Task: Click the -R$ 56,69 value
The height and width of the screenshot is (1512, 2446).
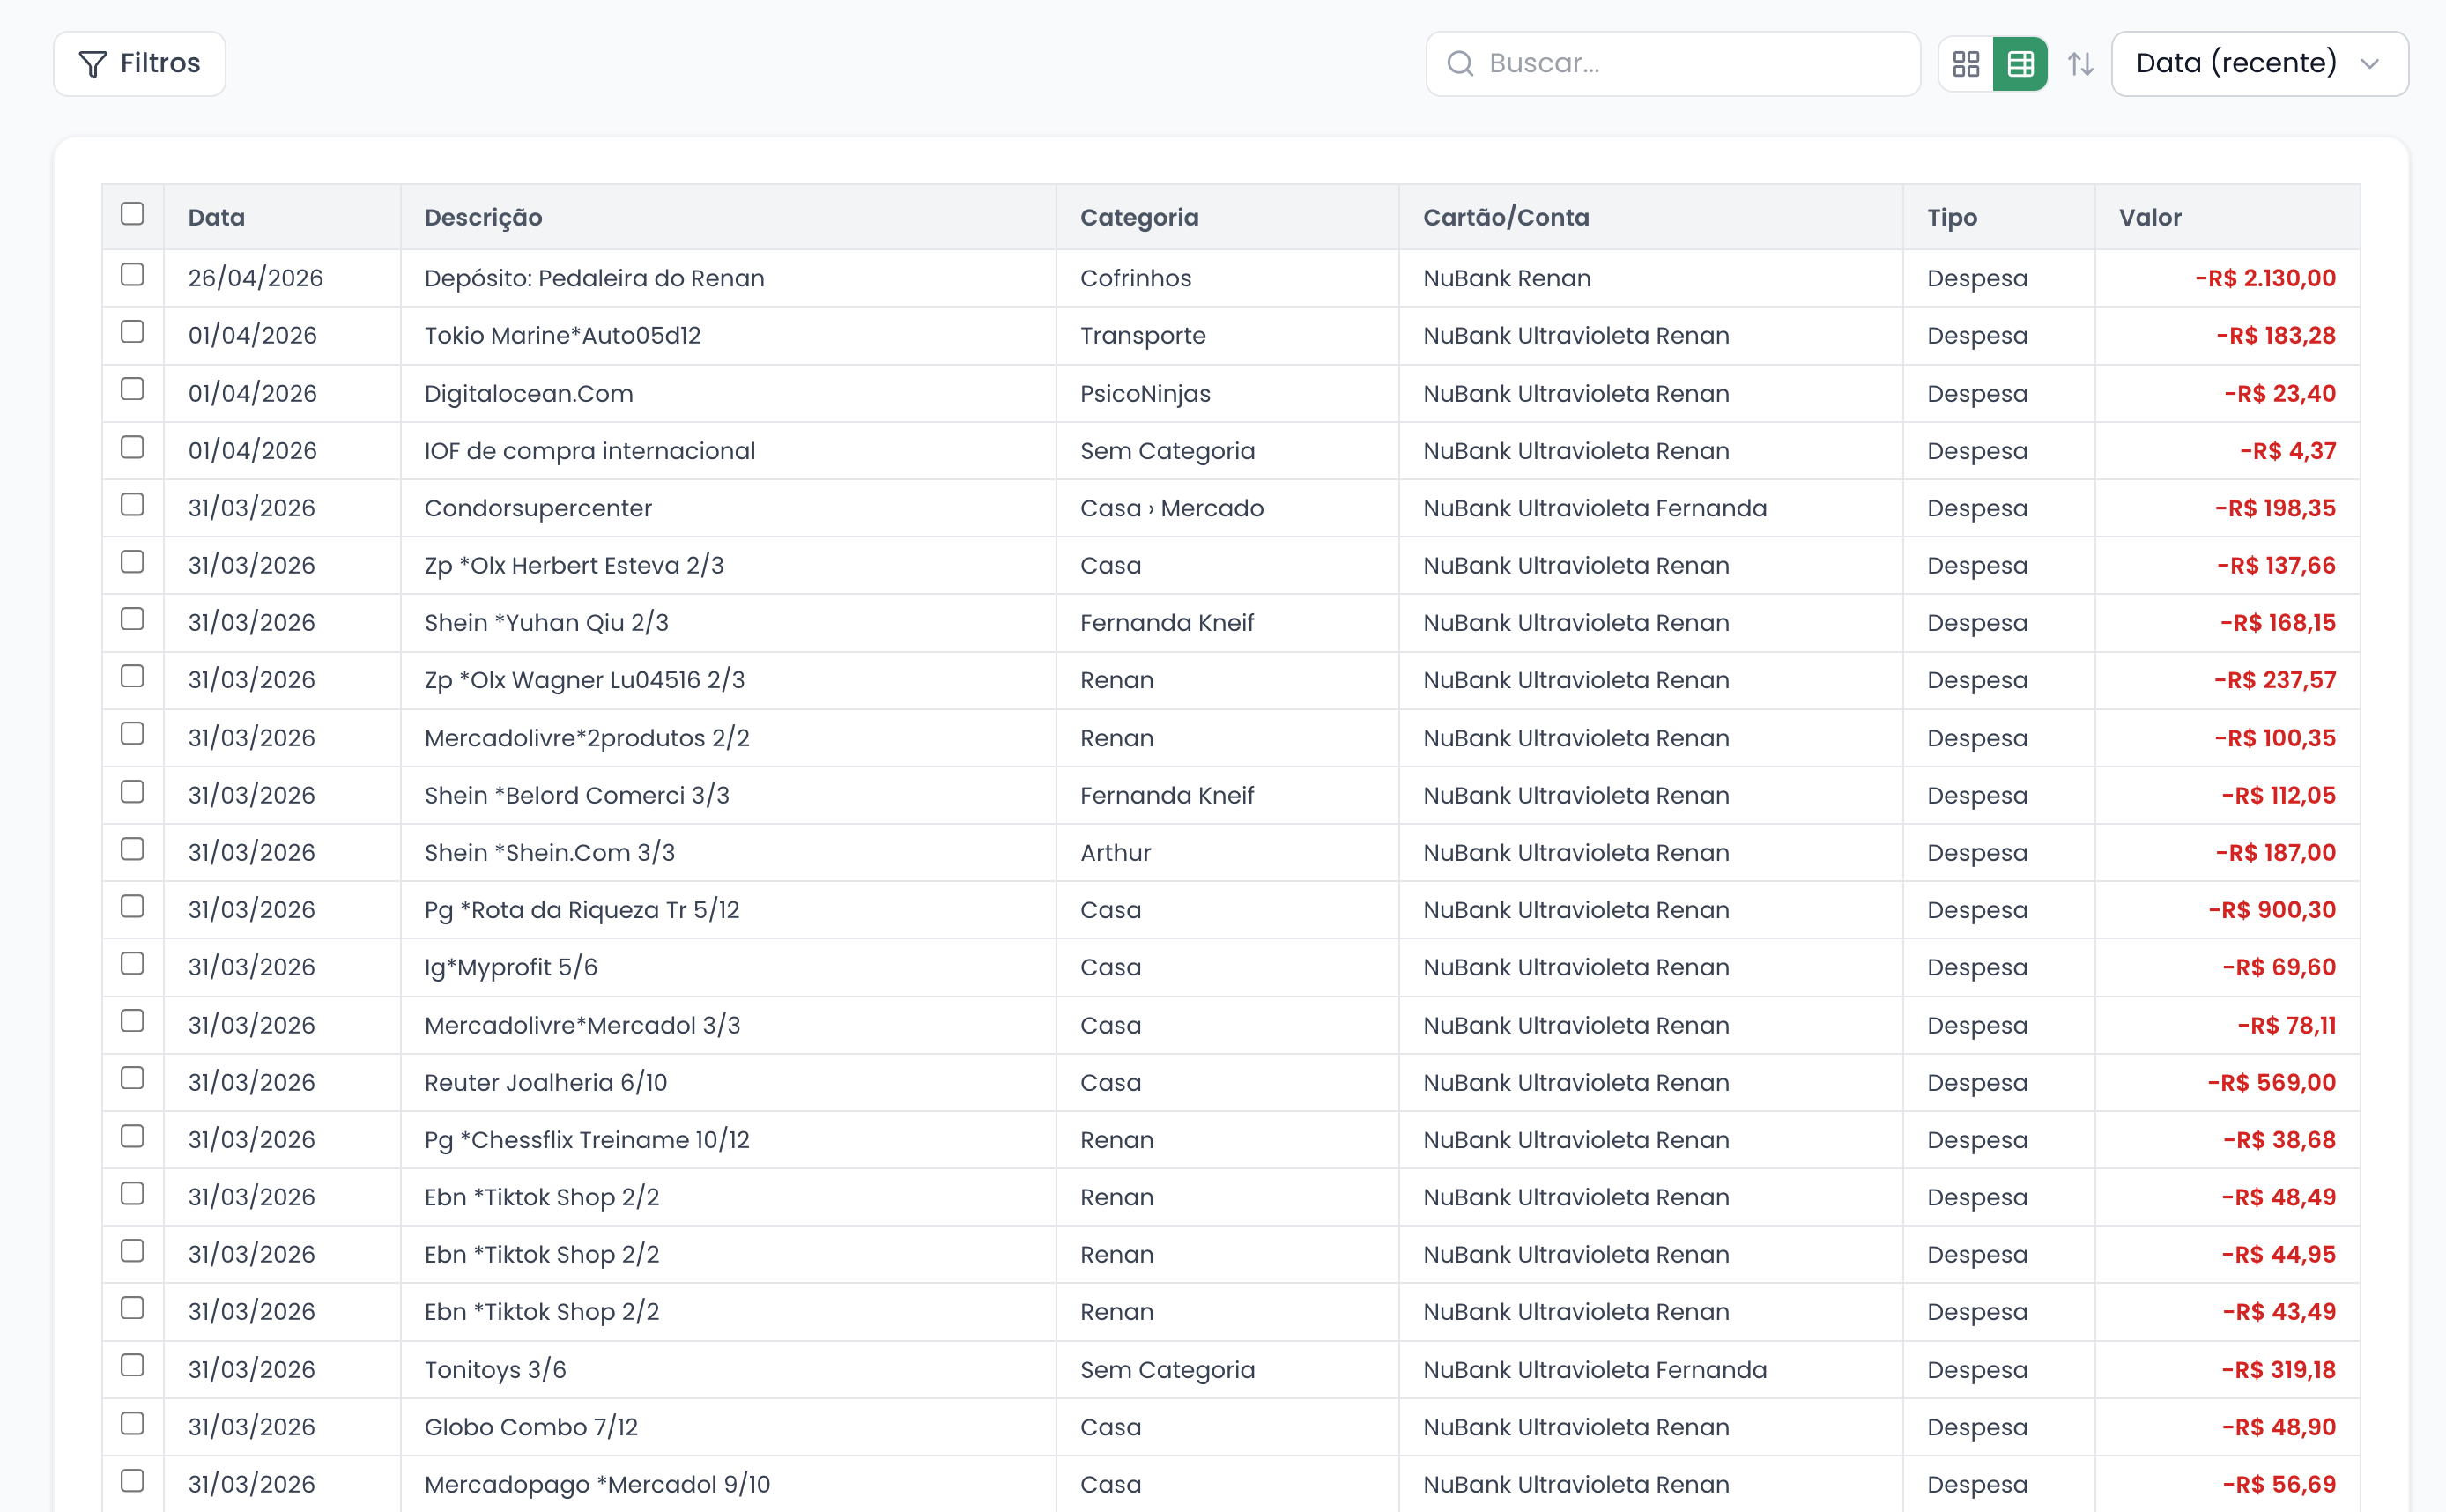Action: click(2278, 1485)
